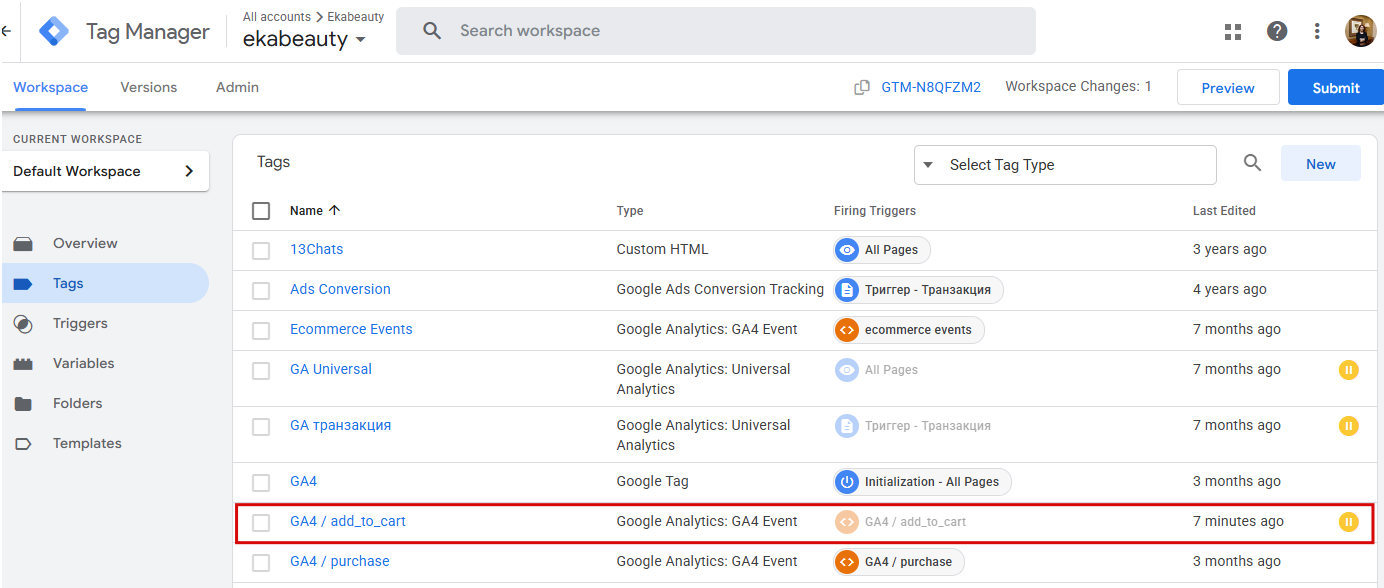Check the 13Chats tag checkbox

click(261, 250)
